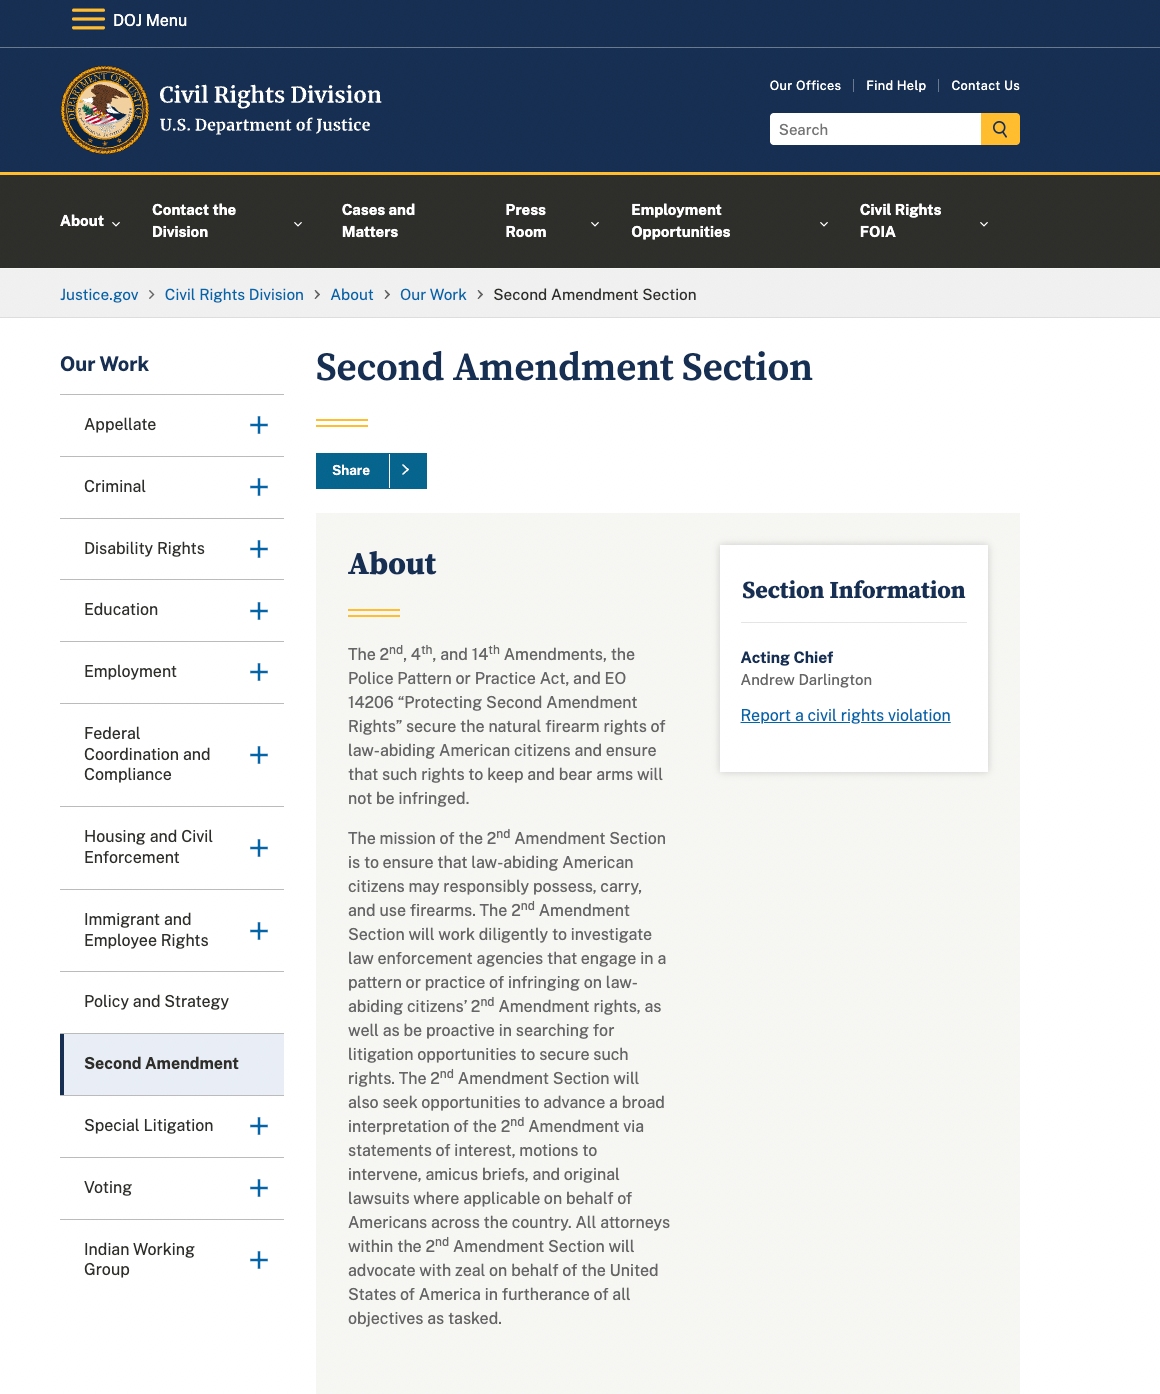Open the DOJ Menu hamburger icon

(x=88, y=20)
